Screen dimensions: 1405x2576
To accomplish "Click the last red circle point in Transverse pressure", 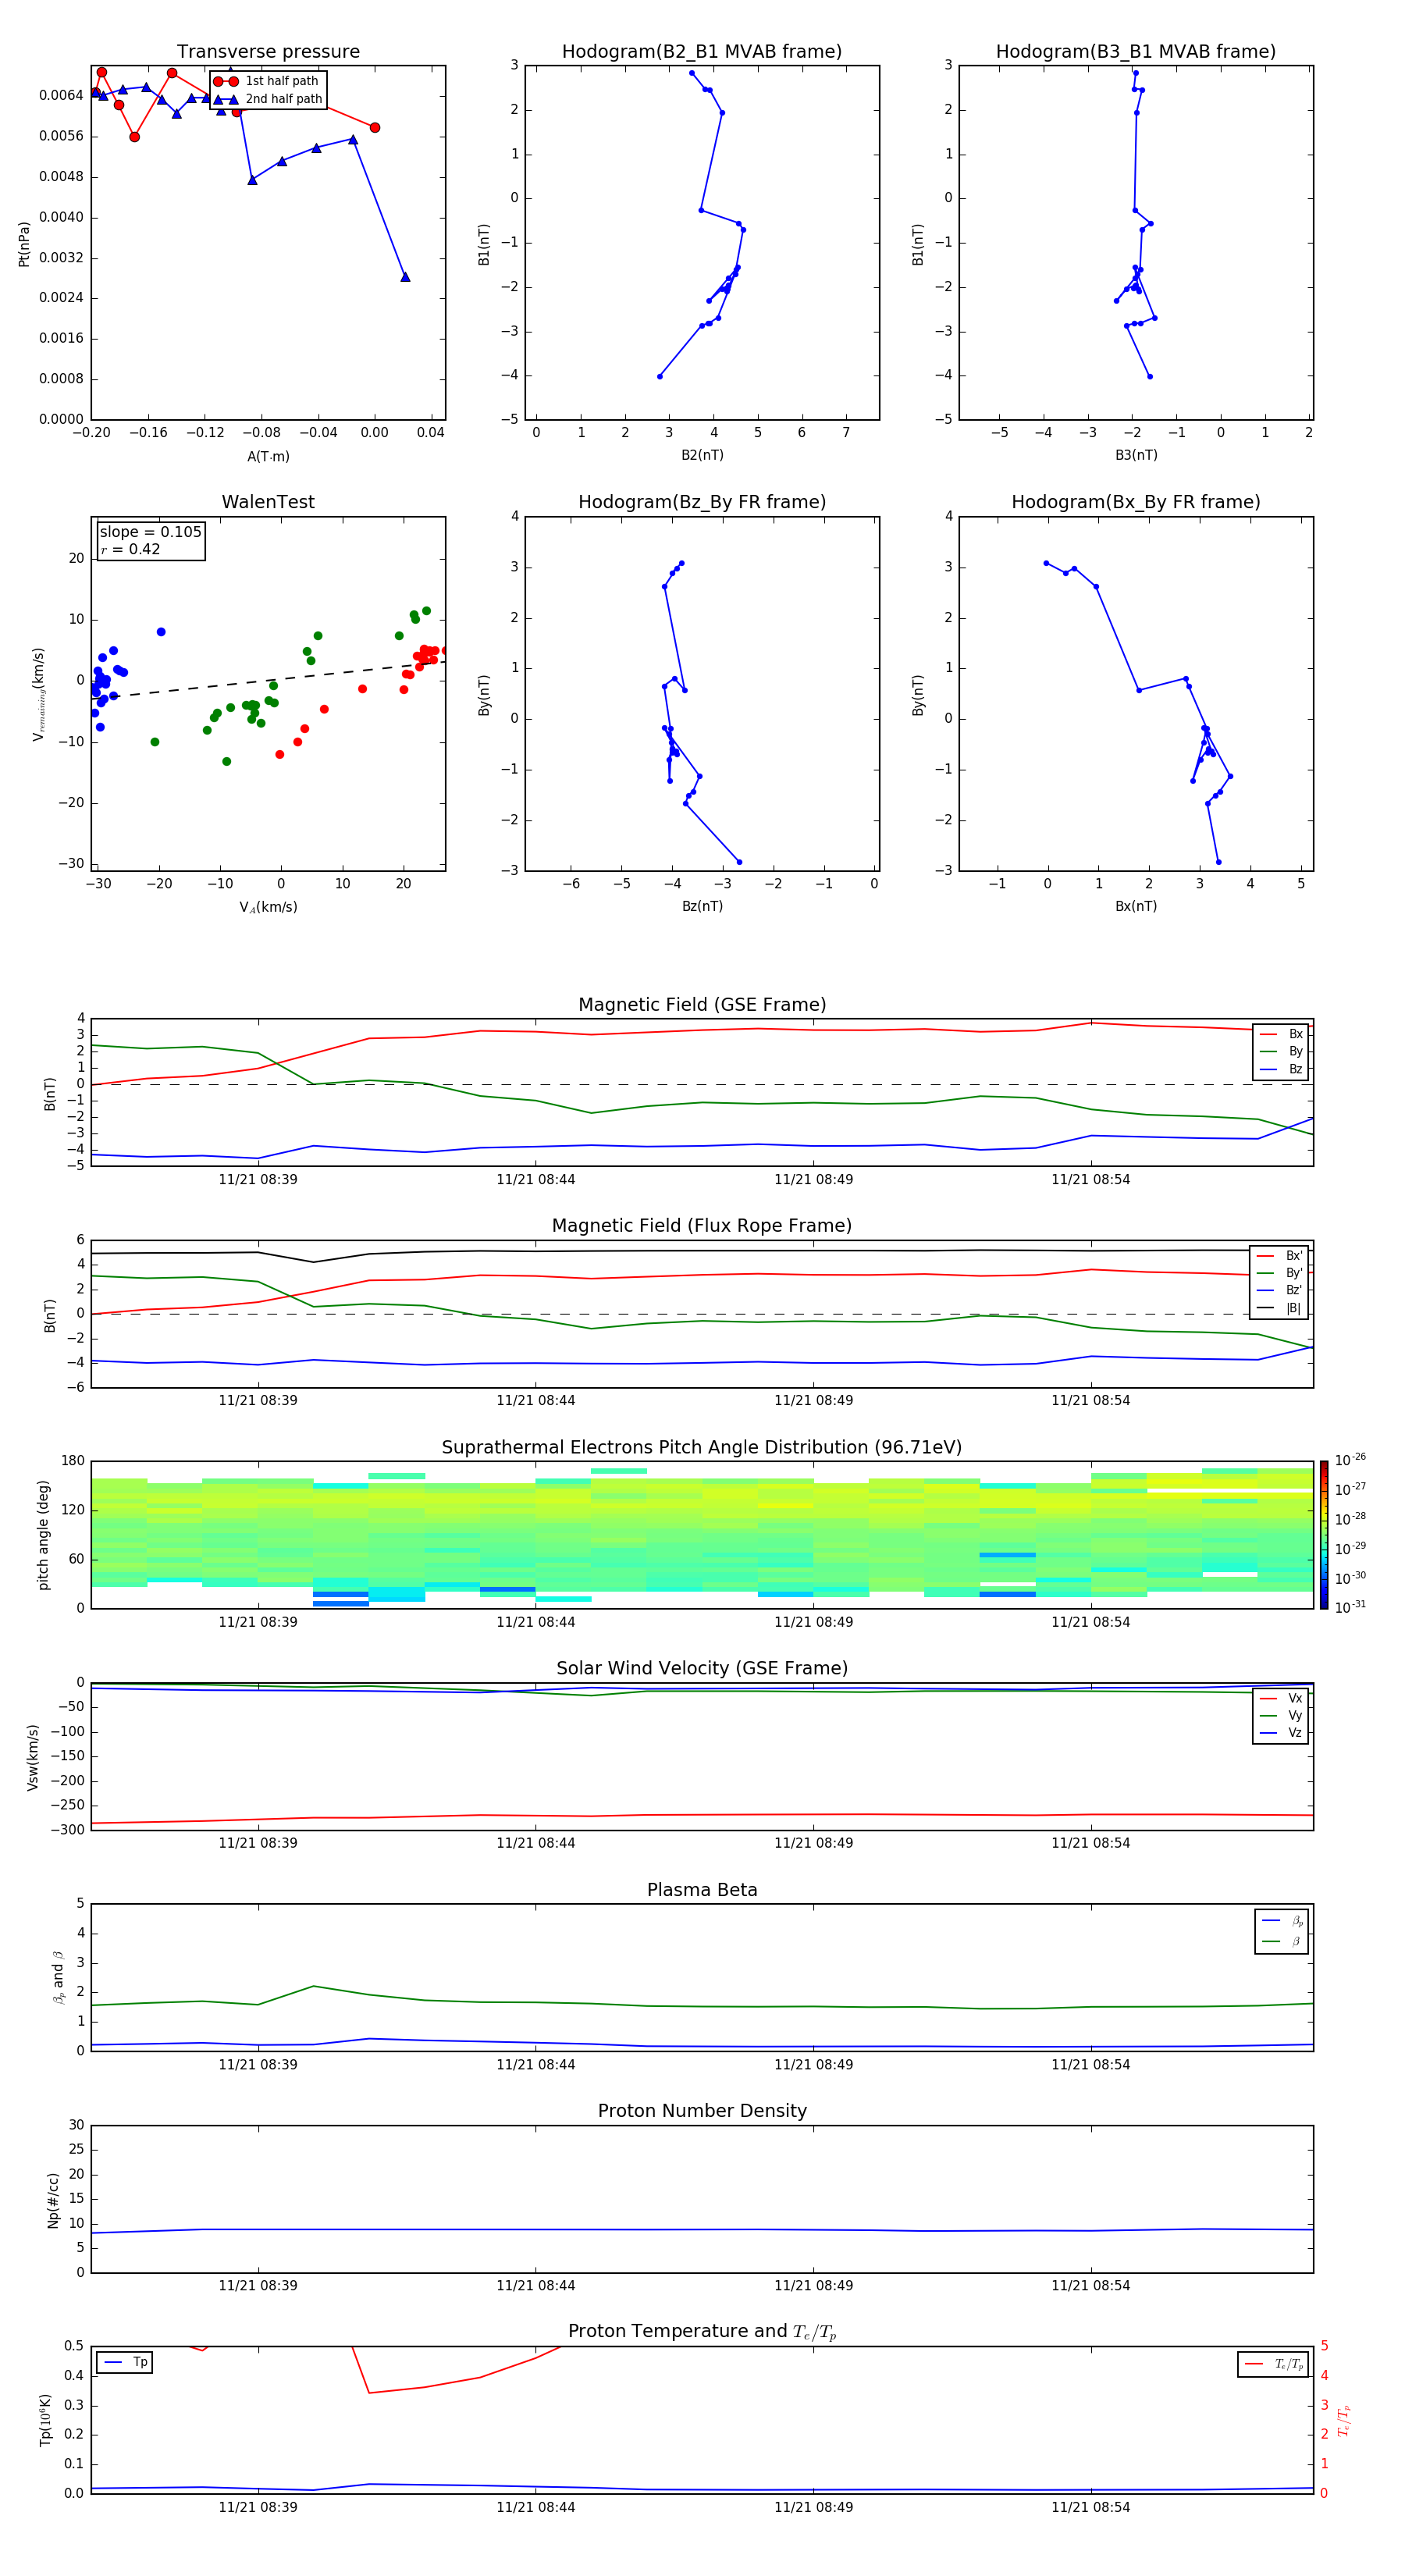I will tap(375, 127).
